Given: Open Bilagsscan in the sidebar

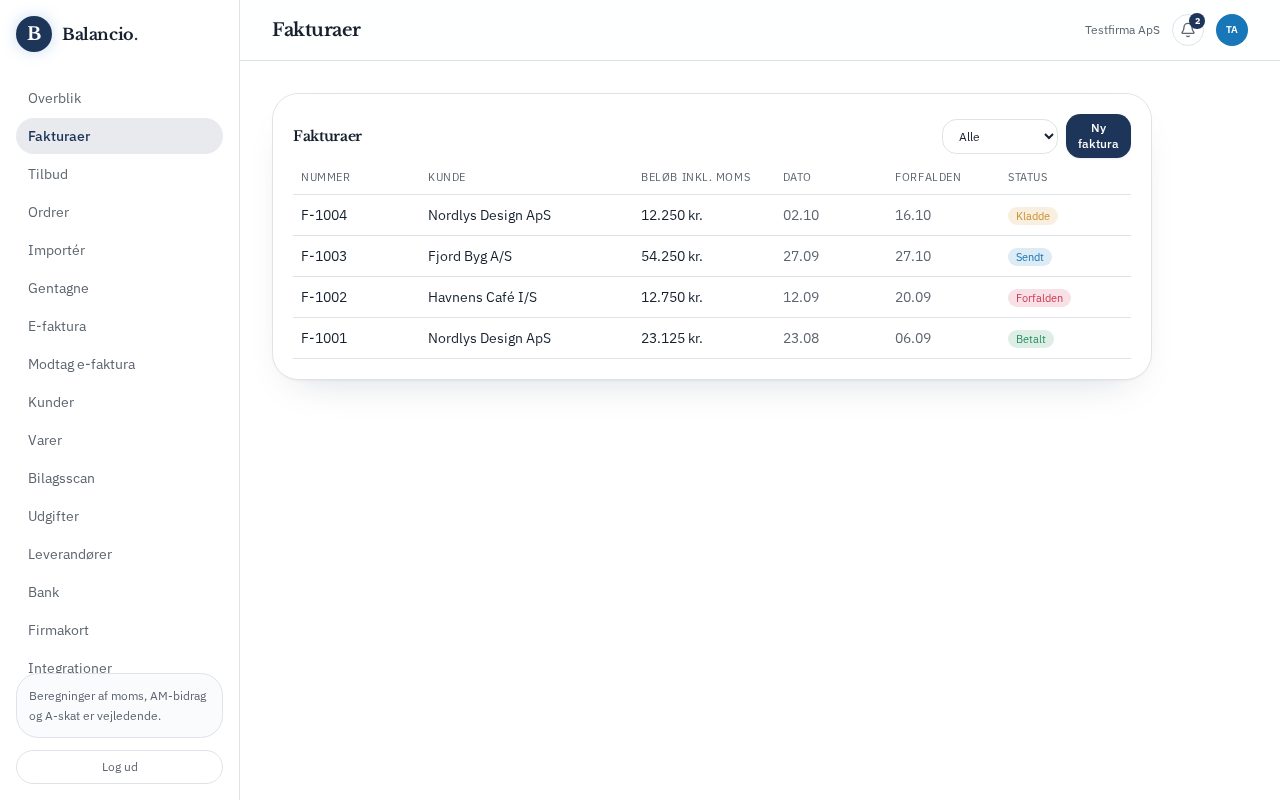Looking at the screenshot, I should tap(119, 478).
